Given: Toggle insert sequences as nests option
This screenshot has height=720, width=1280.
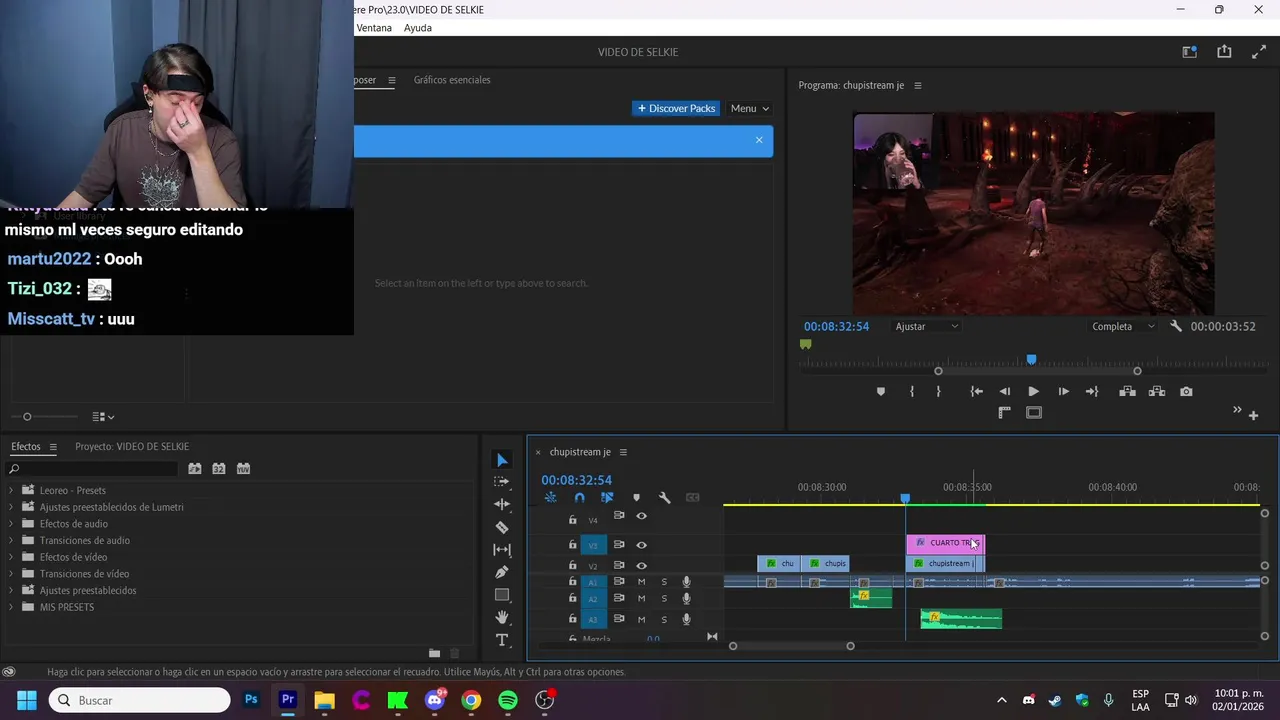Looking at the screenshot, I should coord(550,498).
